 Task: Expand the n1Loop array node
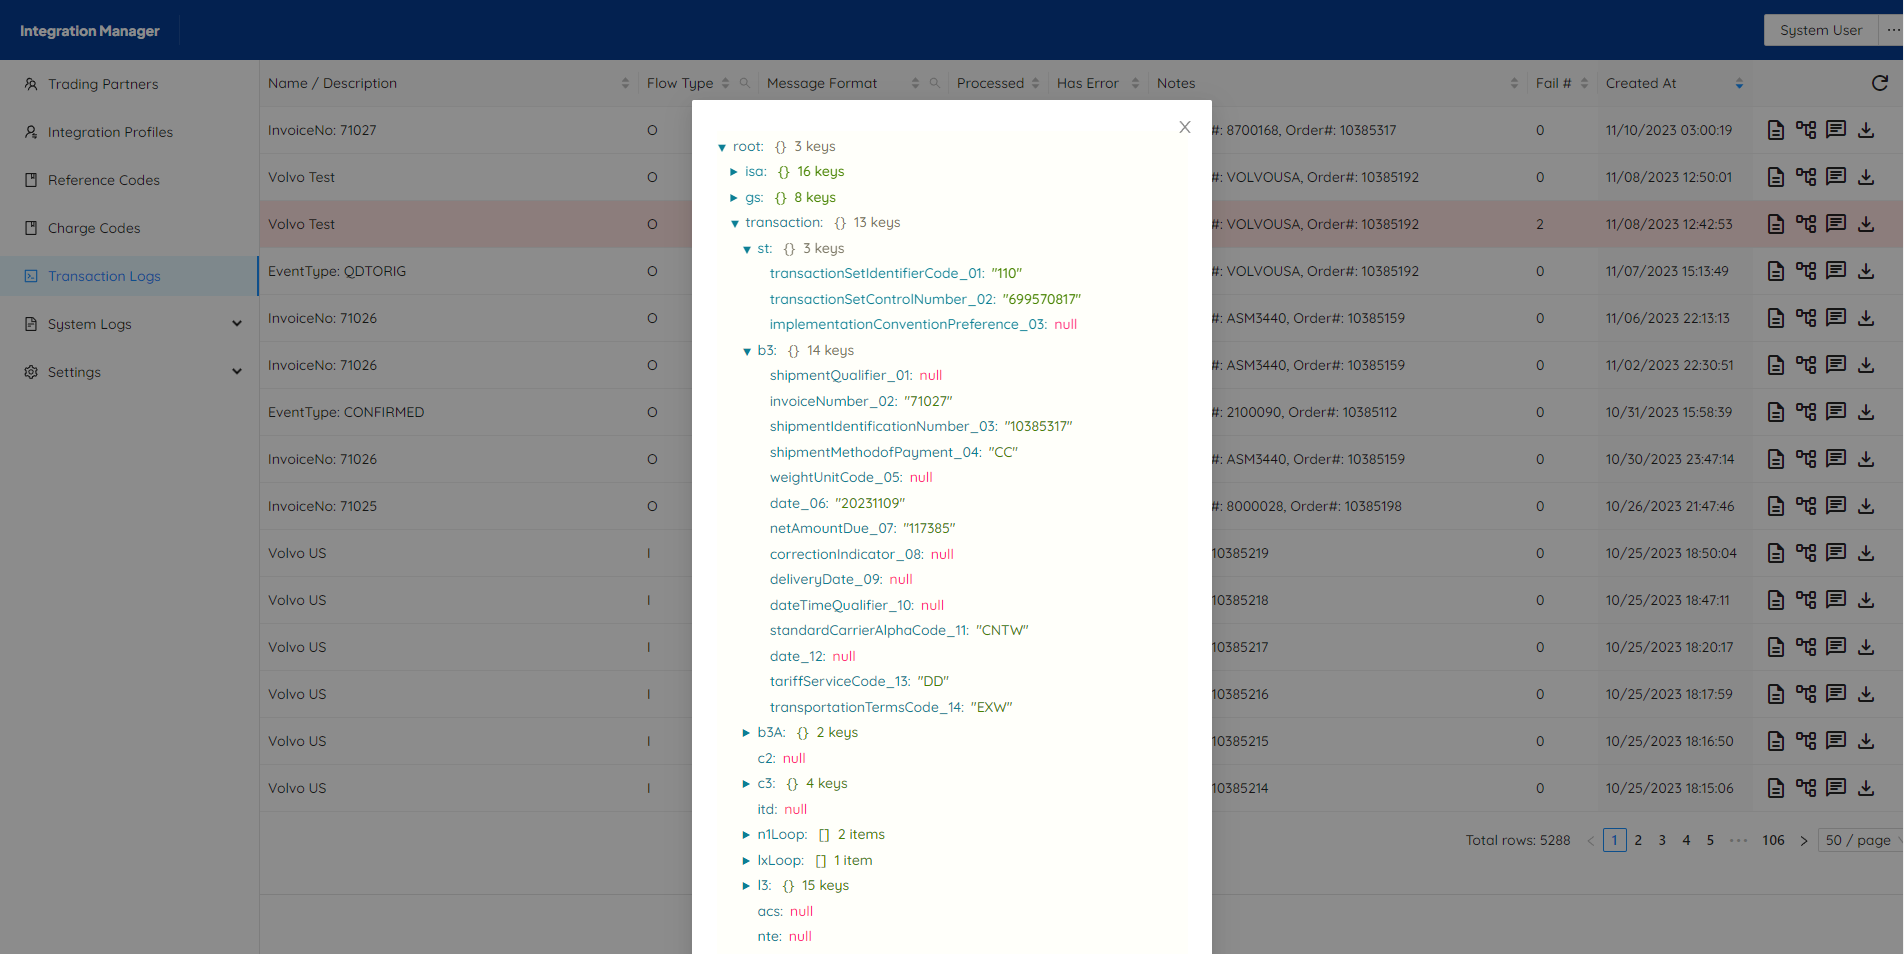746,834
